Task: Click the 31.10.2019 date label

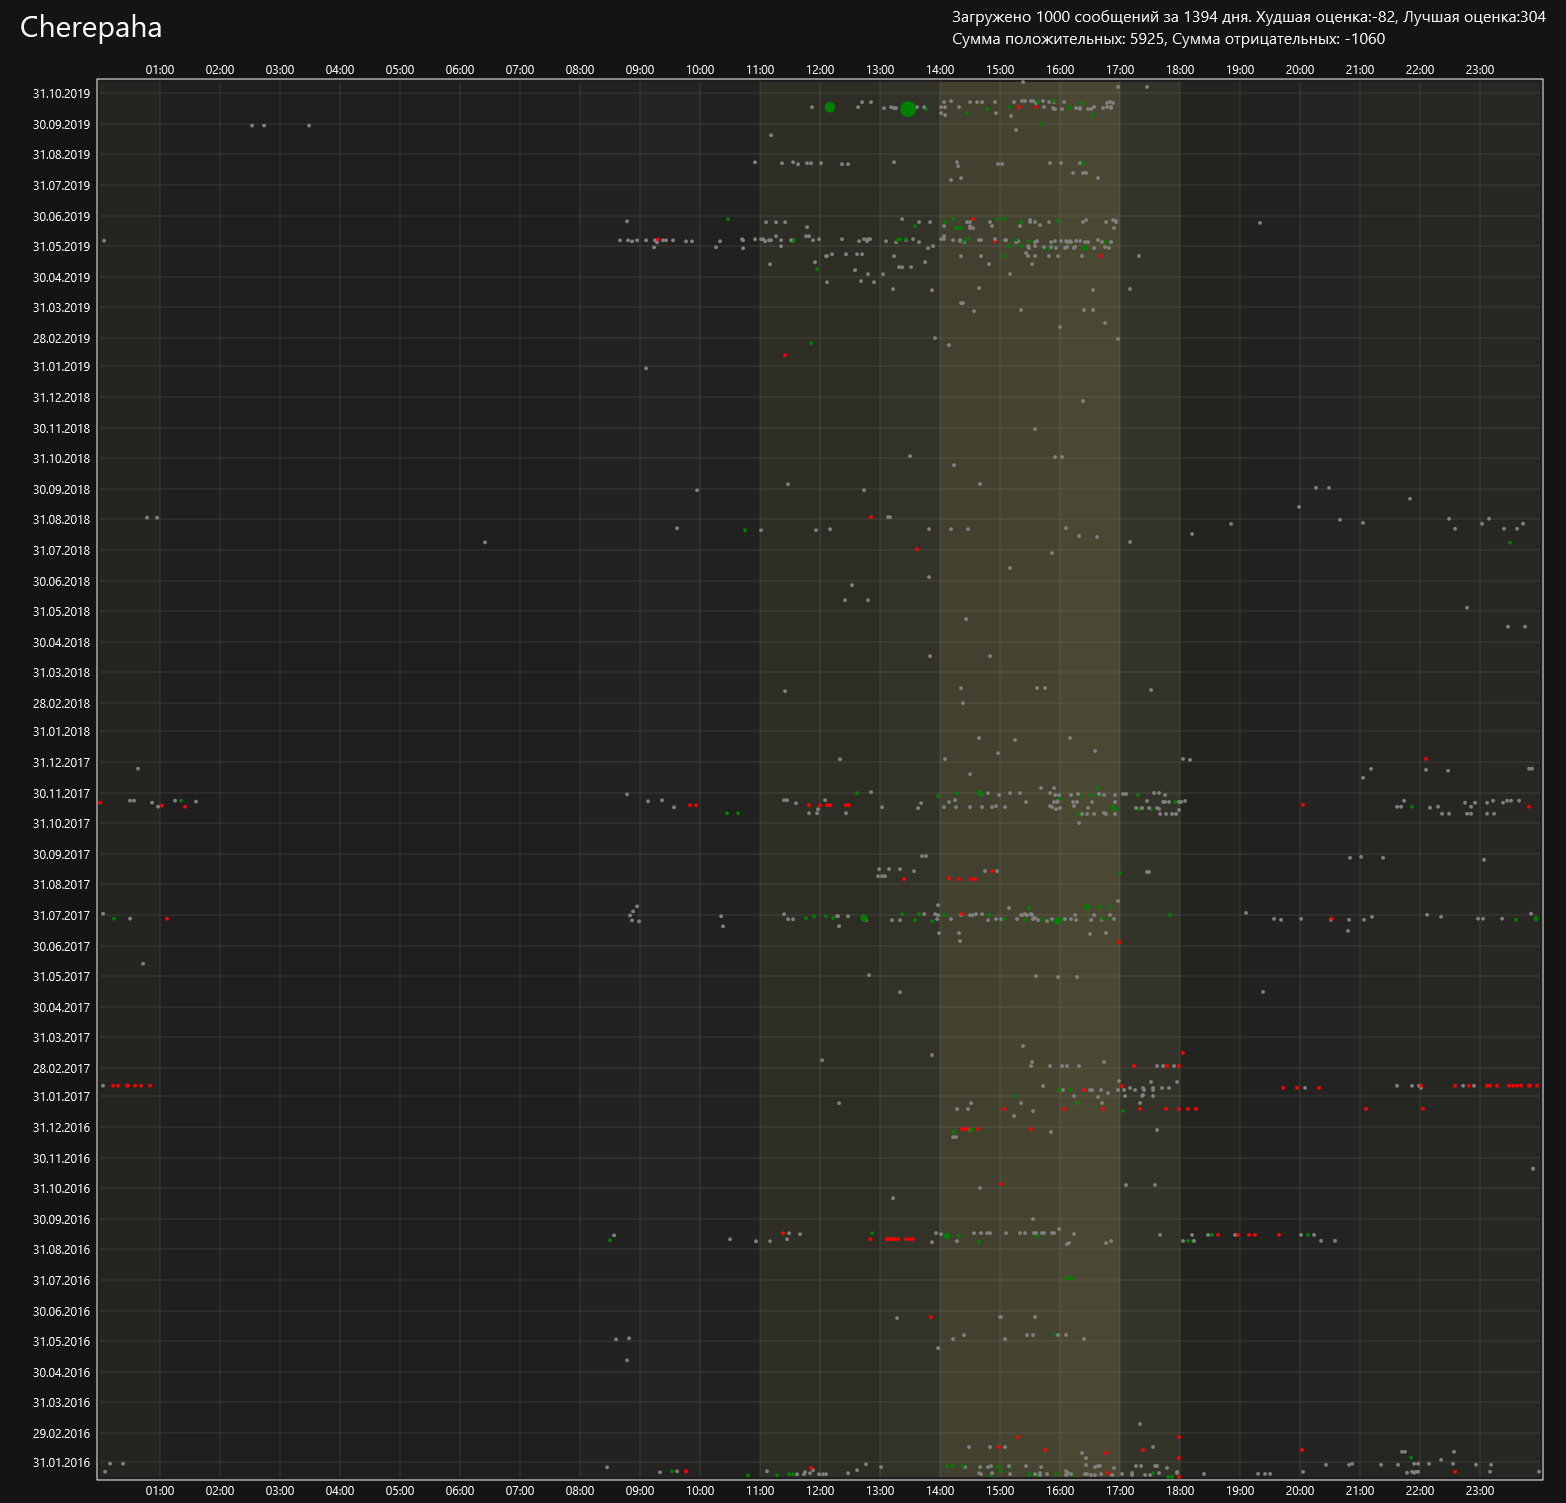Action: (x=61, y=94)
